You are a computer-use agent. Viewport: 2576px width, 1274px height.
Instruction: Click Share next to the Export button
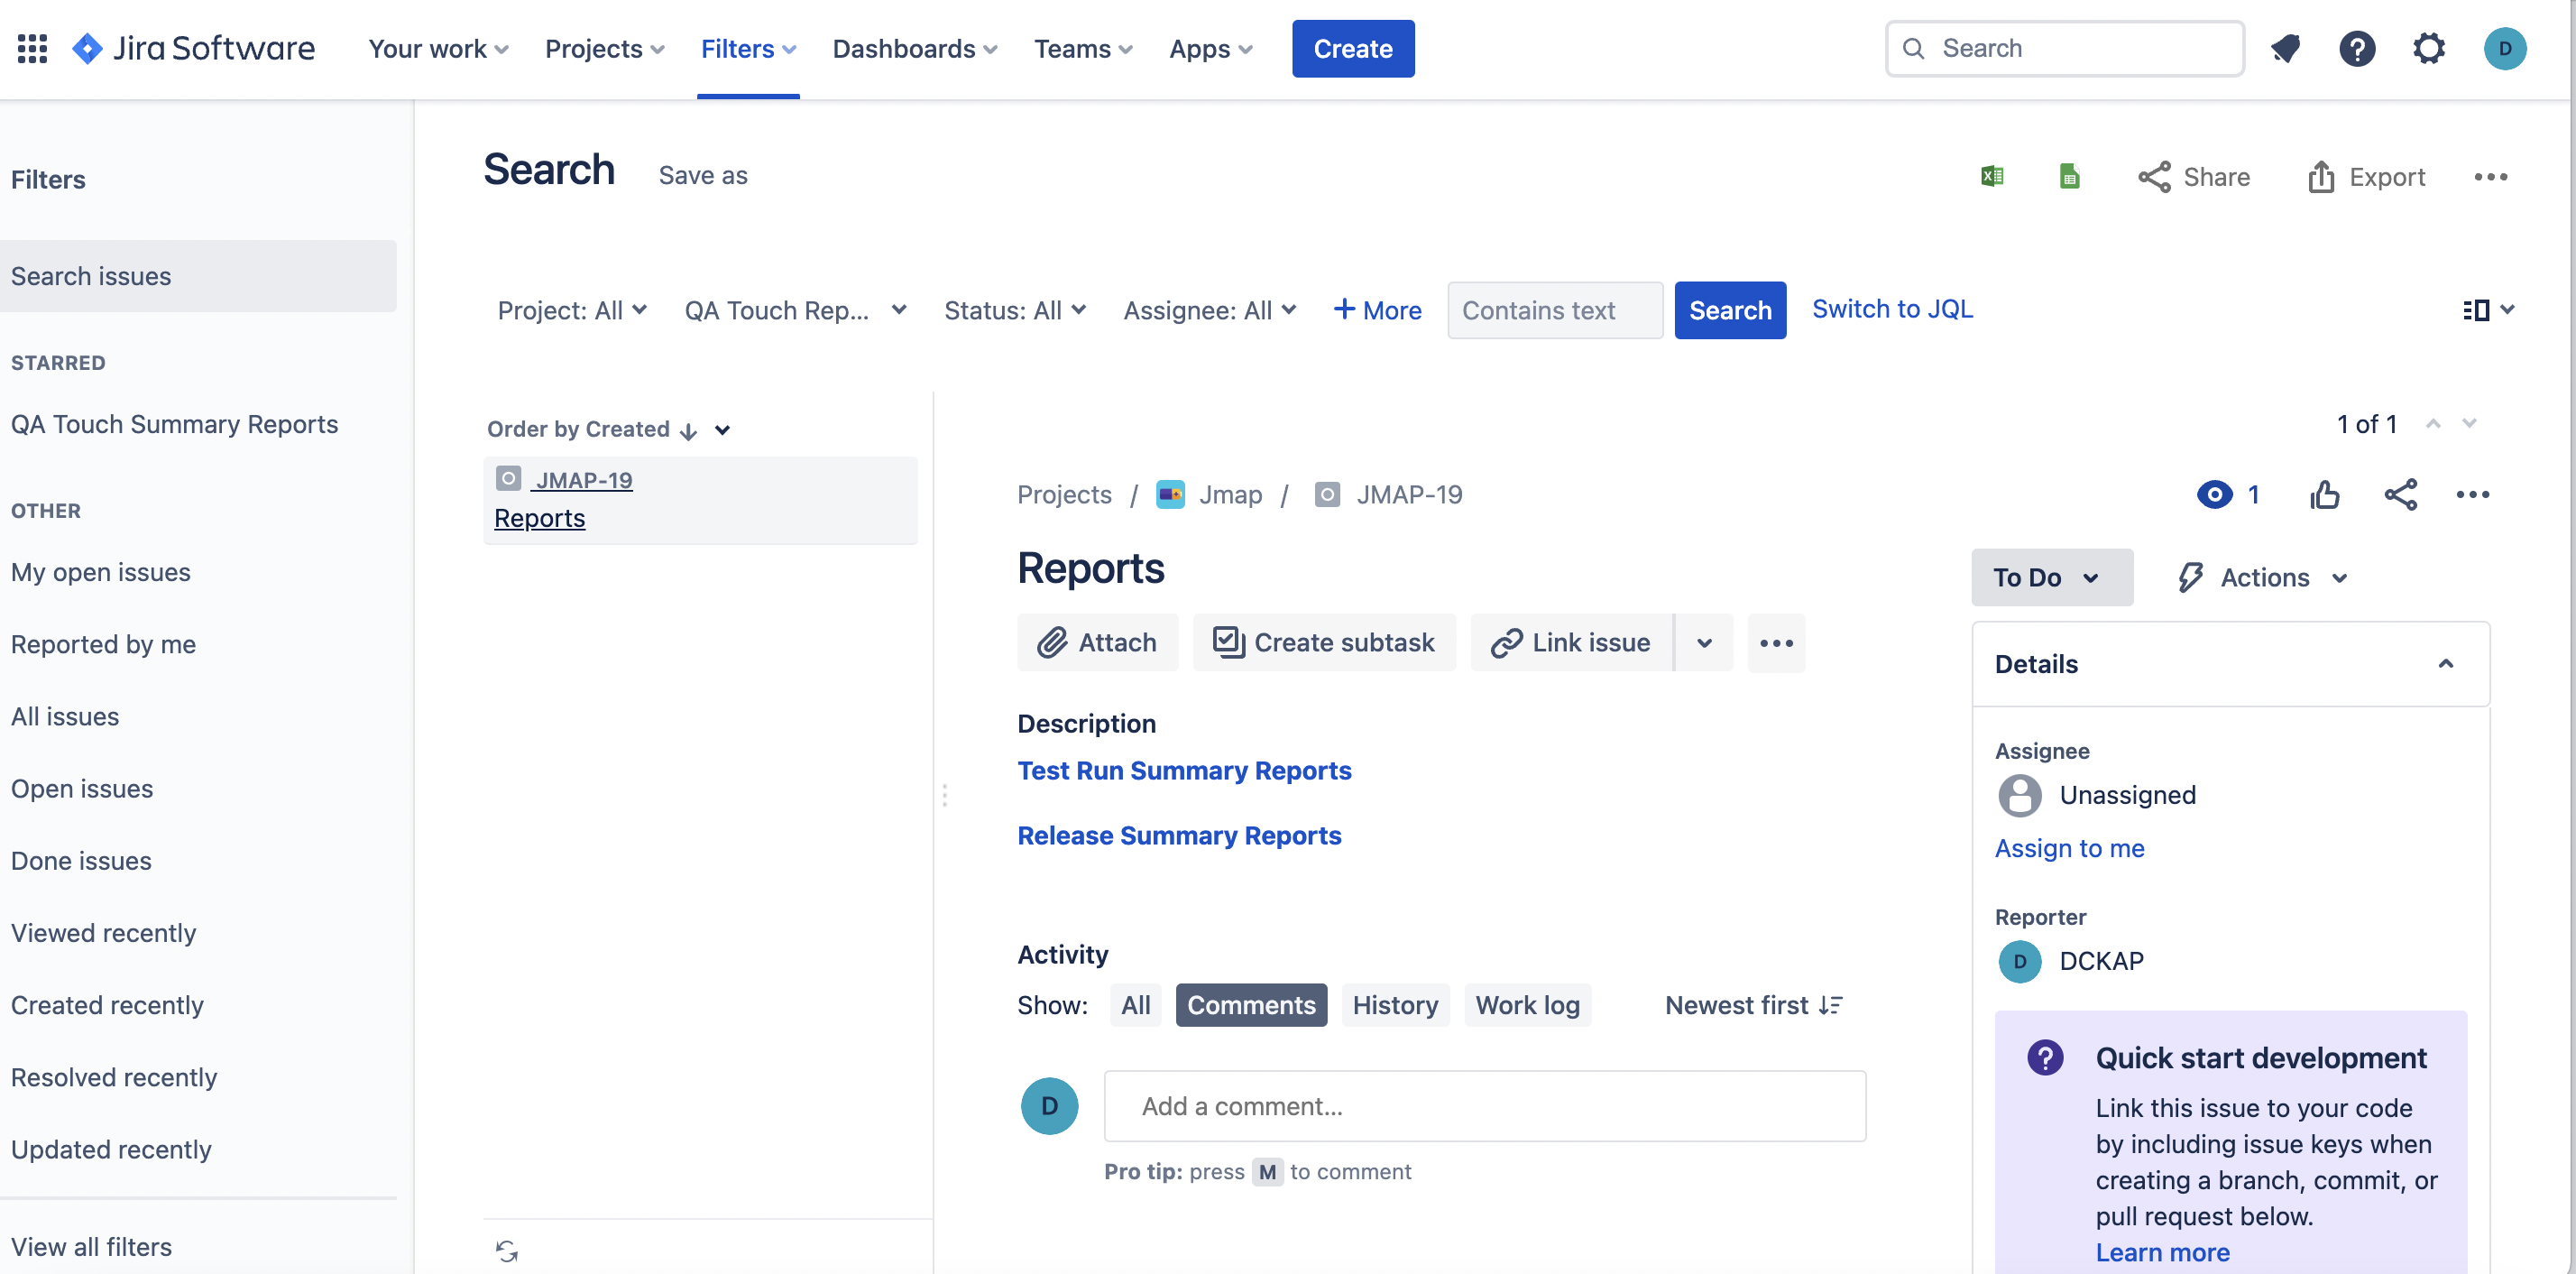click(x=2195, y=177)
